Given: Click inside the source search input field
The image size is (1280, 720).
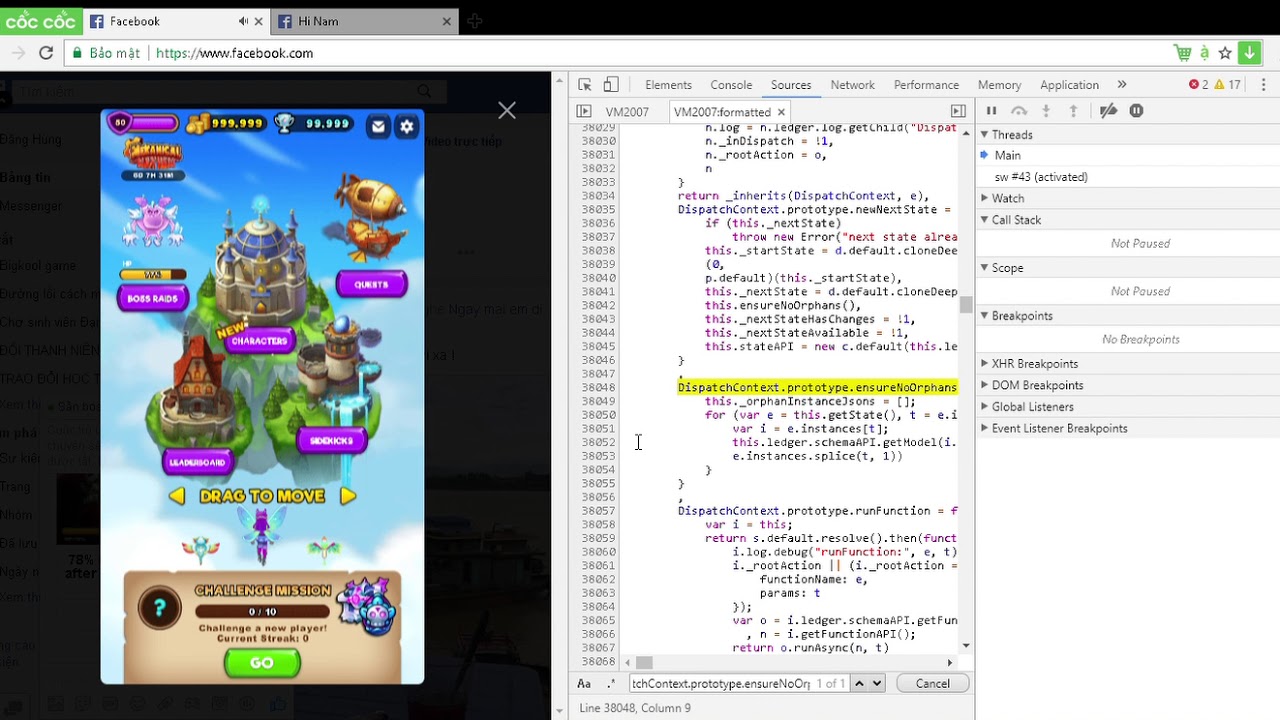Looking at the screenshot, I should point(720,684).
